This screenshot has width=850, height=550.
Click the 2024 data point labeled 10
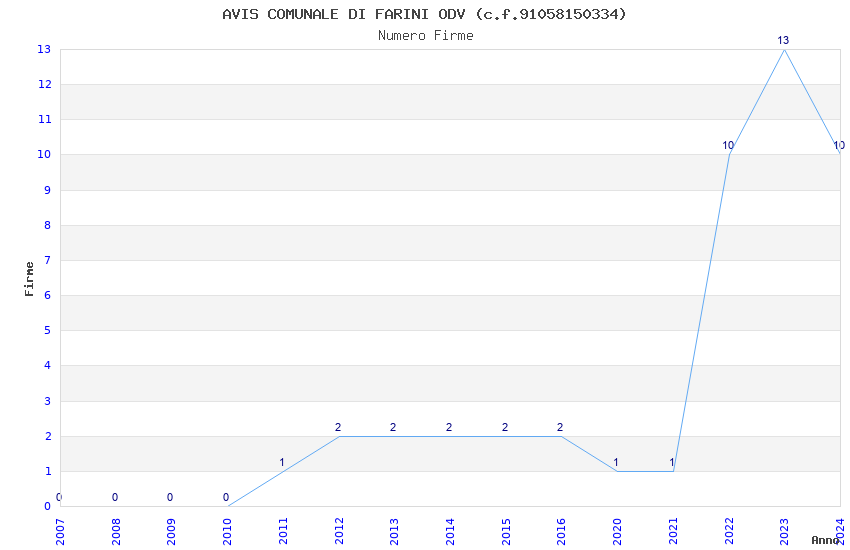tap(839, 154)
